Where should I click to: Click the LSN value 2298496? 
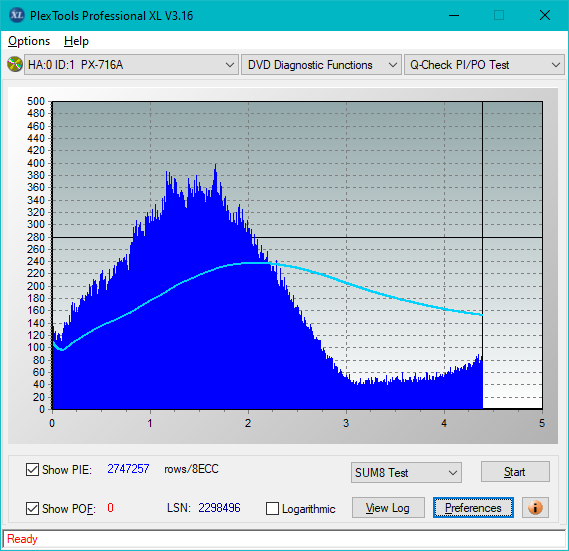[219, 508]
